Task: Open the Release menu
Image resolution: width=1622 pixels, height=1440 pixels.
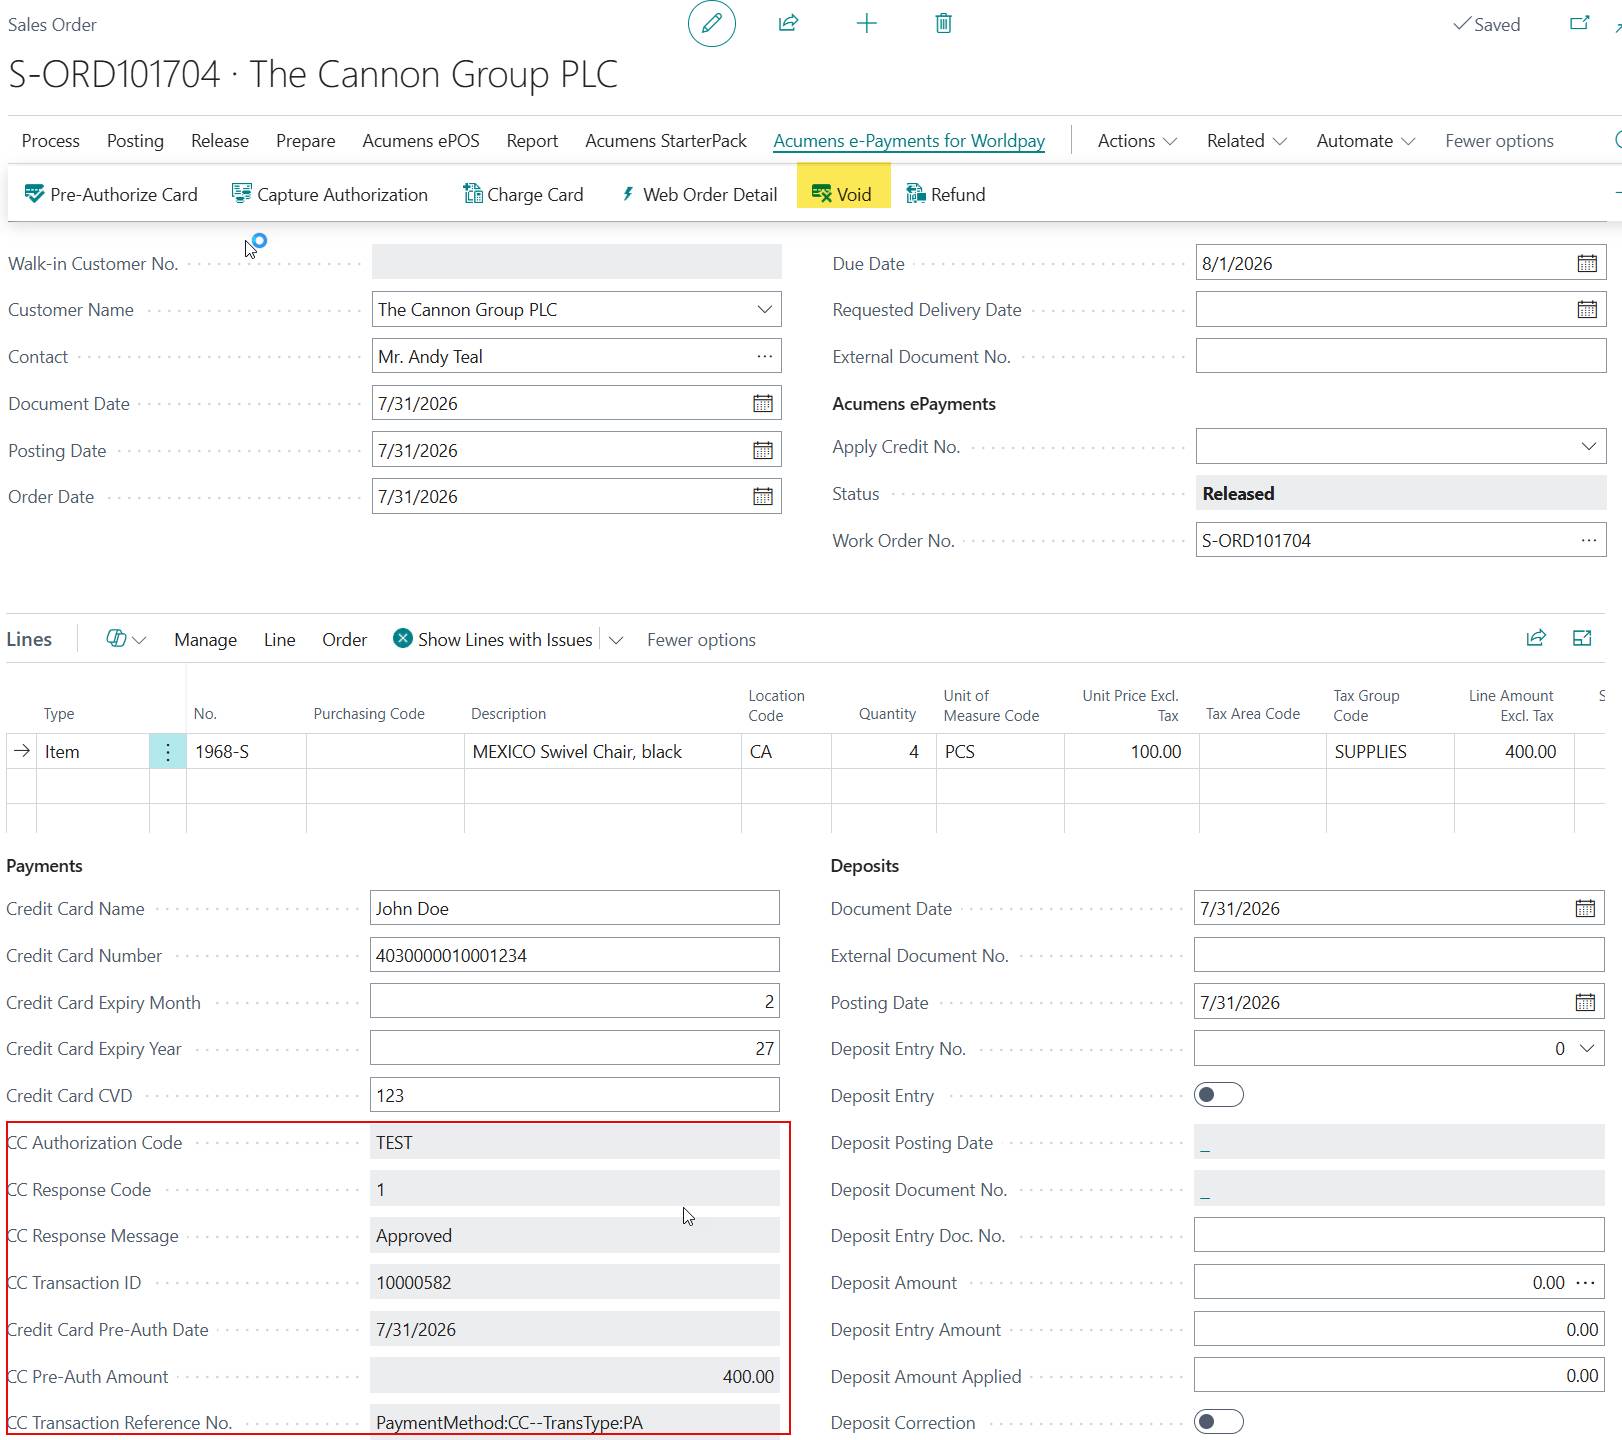Action: pyautogui.click(x=220, y=141)
